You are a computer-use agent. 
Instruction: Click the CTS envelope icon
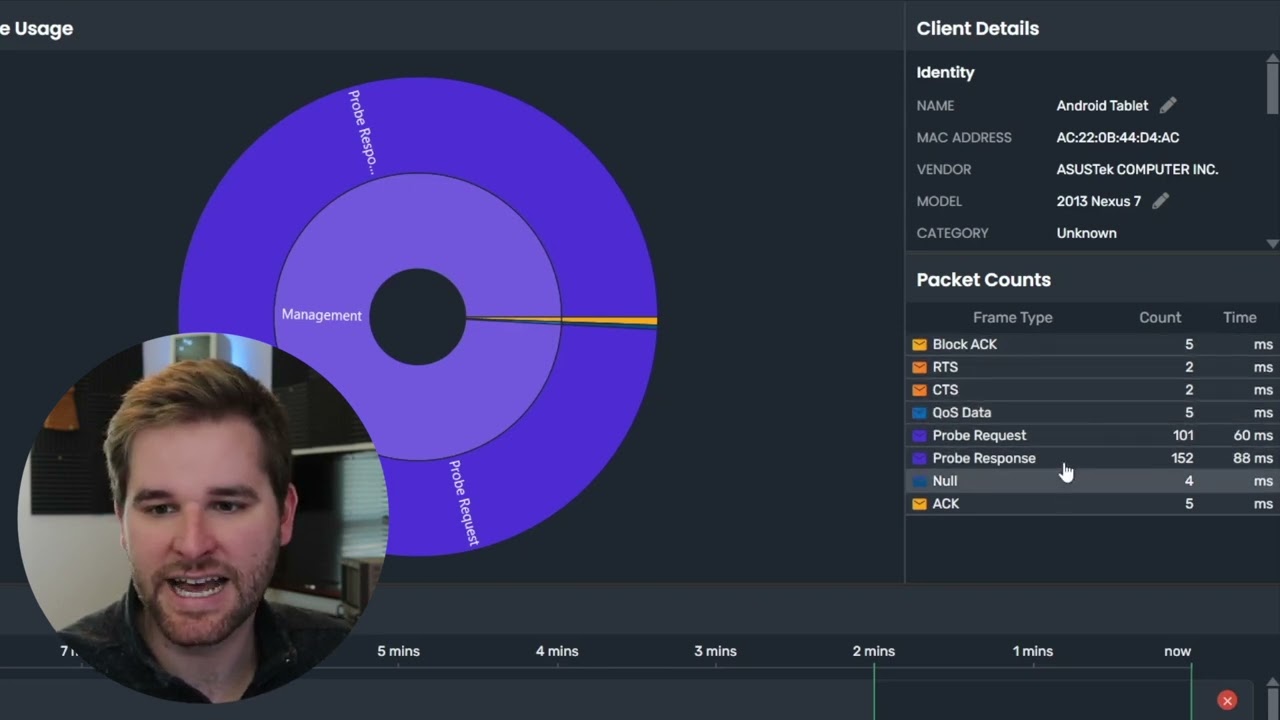point(919,390)
